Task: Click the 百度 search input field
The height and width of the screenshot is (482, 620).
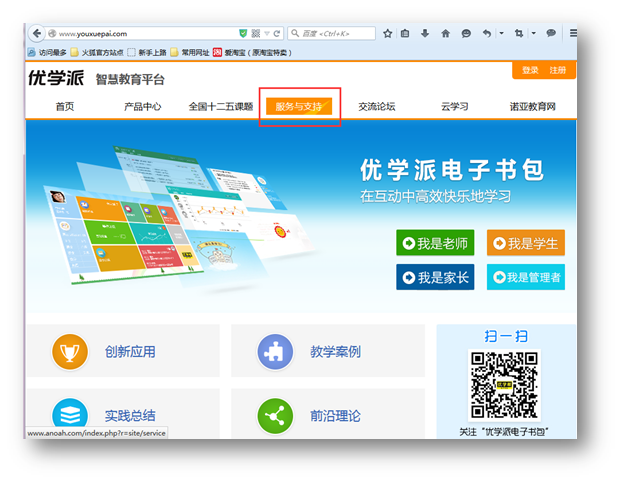Action: point(335,33)
